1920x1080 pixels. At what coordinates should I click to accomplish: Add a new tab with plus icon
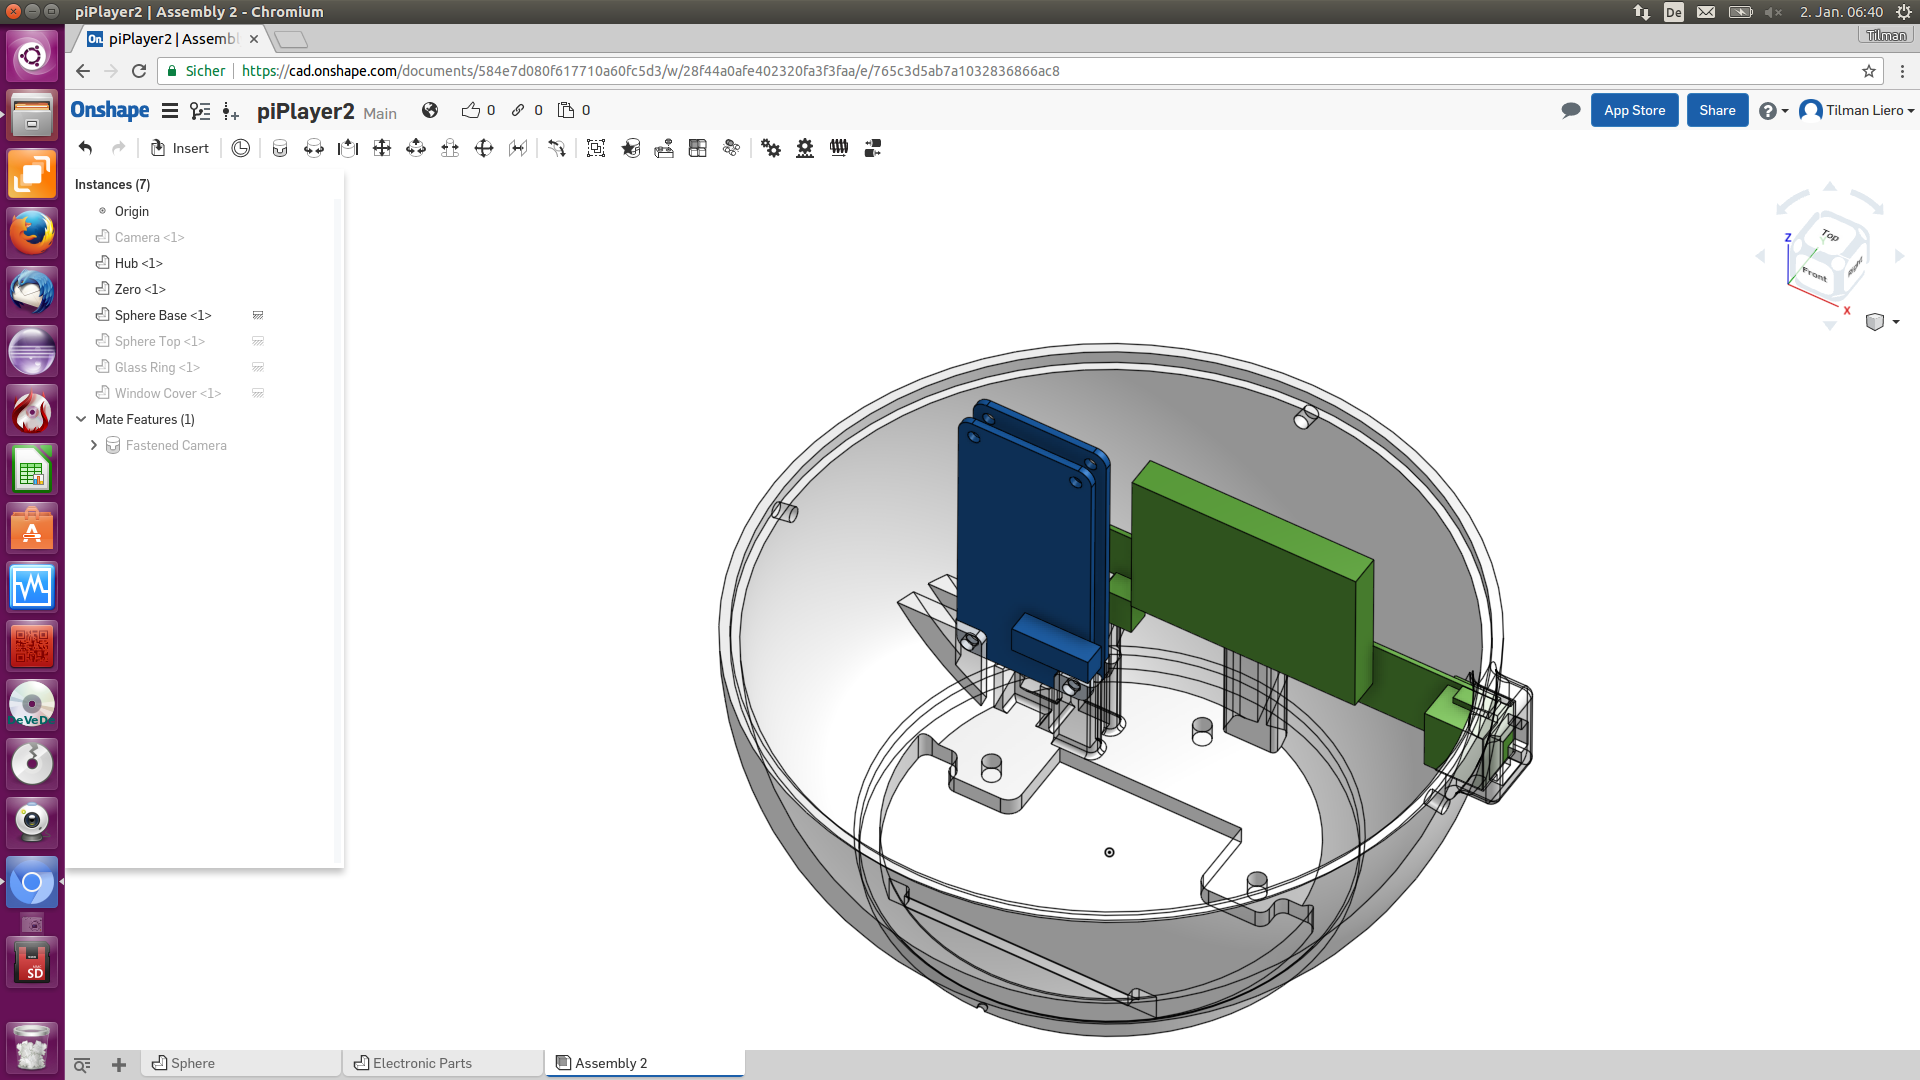tap(119, 1065)
